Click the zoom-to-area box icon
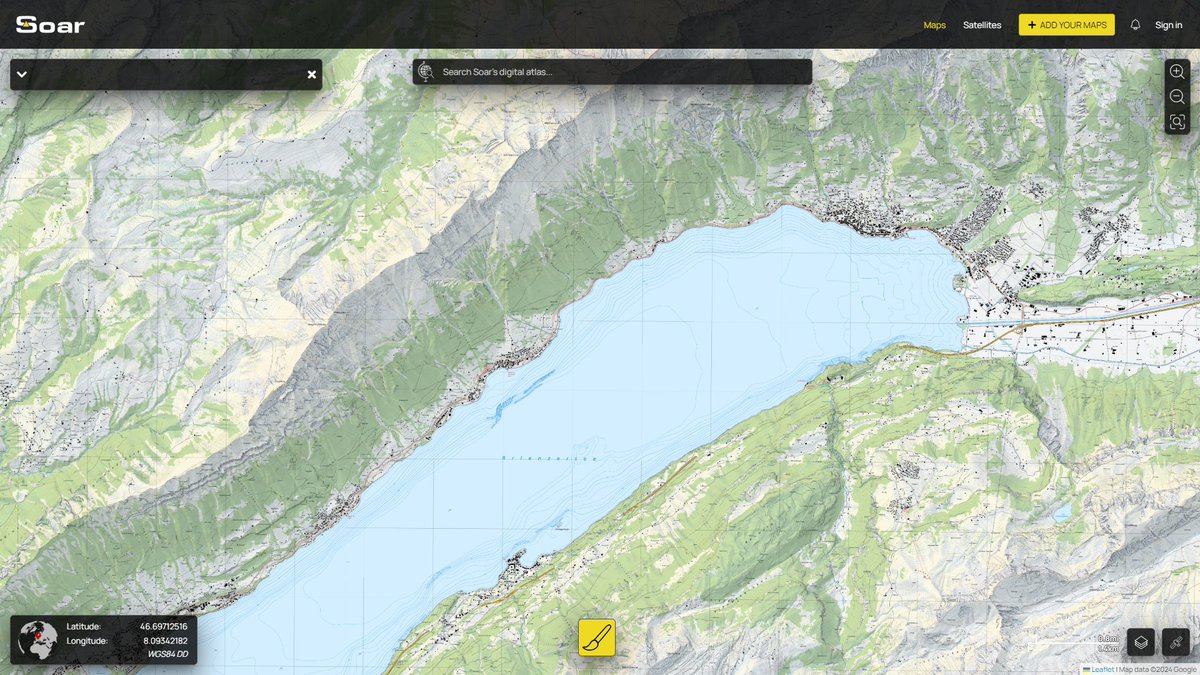The height and width of the screenshot is (675, 1200). click(x=1177, y=122)
